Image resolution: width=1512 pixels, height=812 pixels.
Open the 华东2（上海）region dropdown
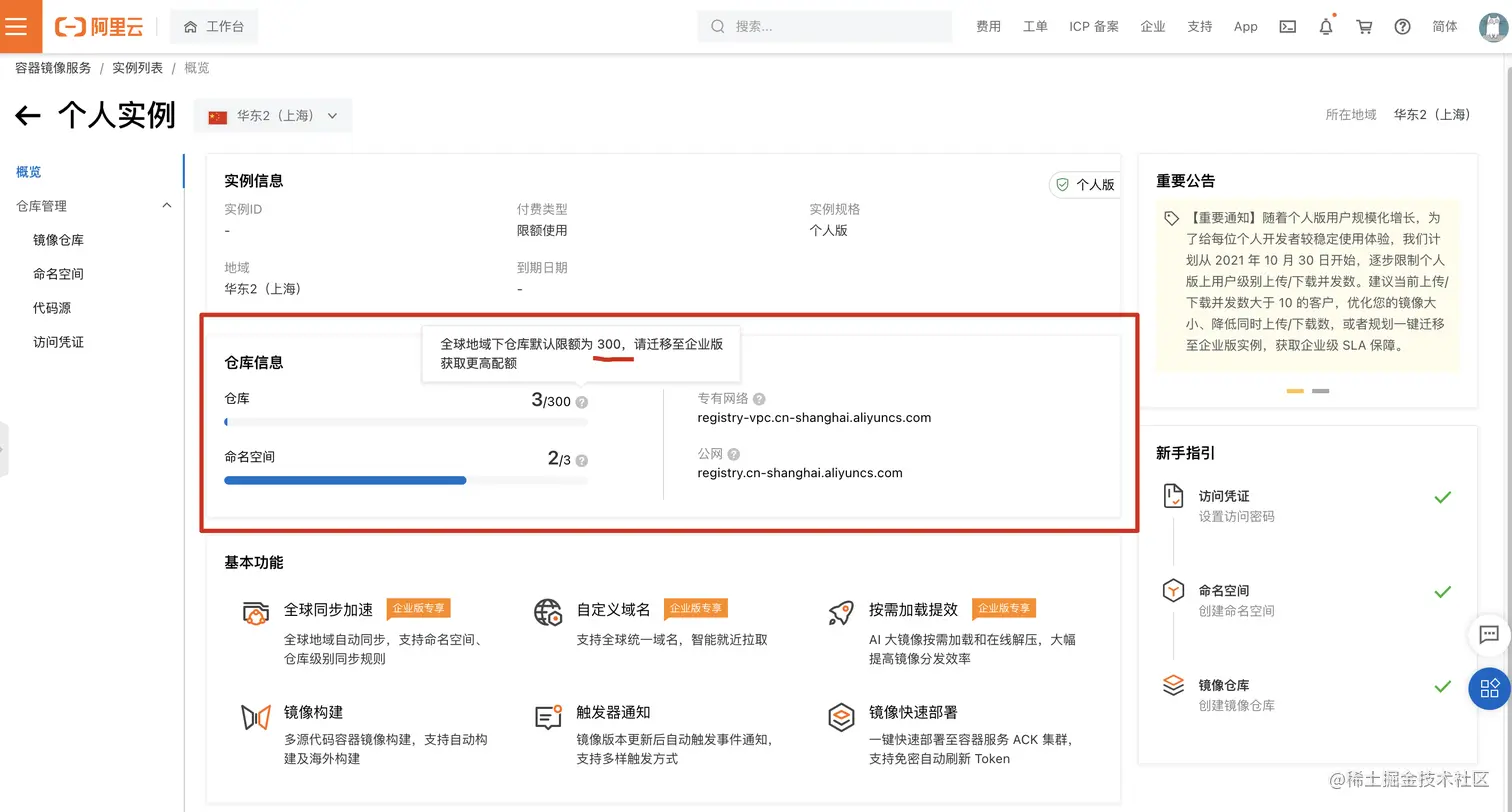click(x=273, y=115)
